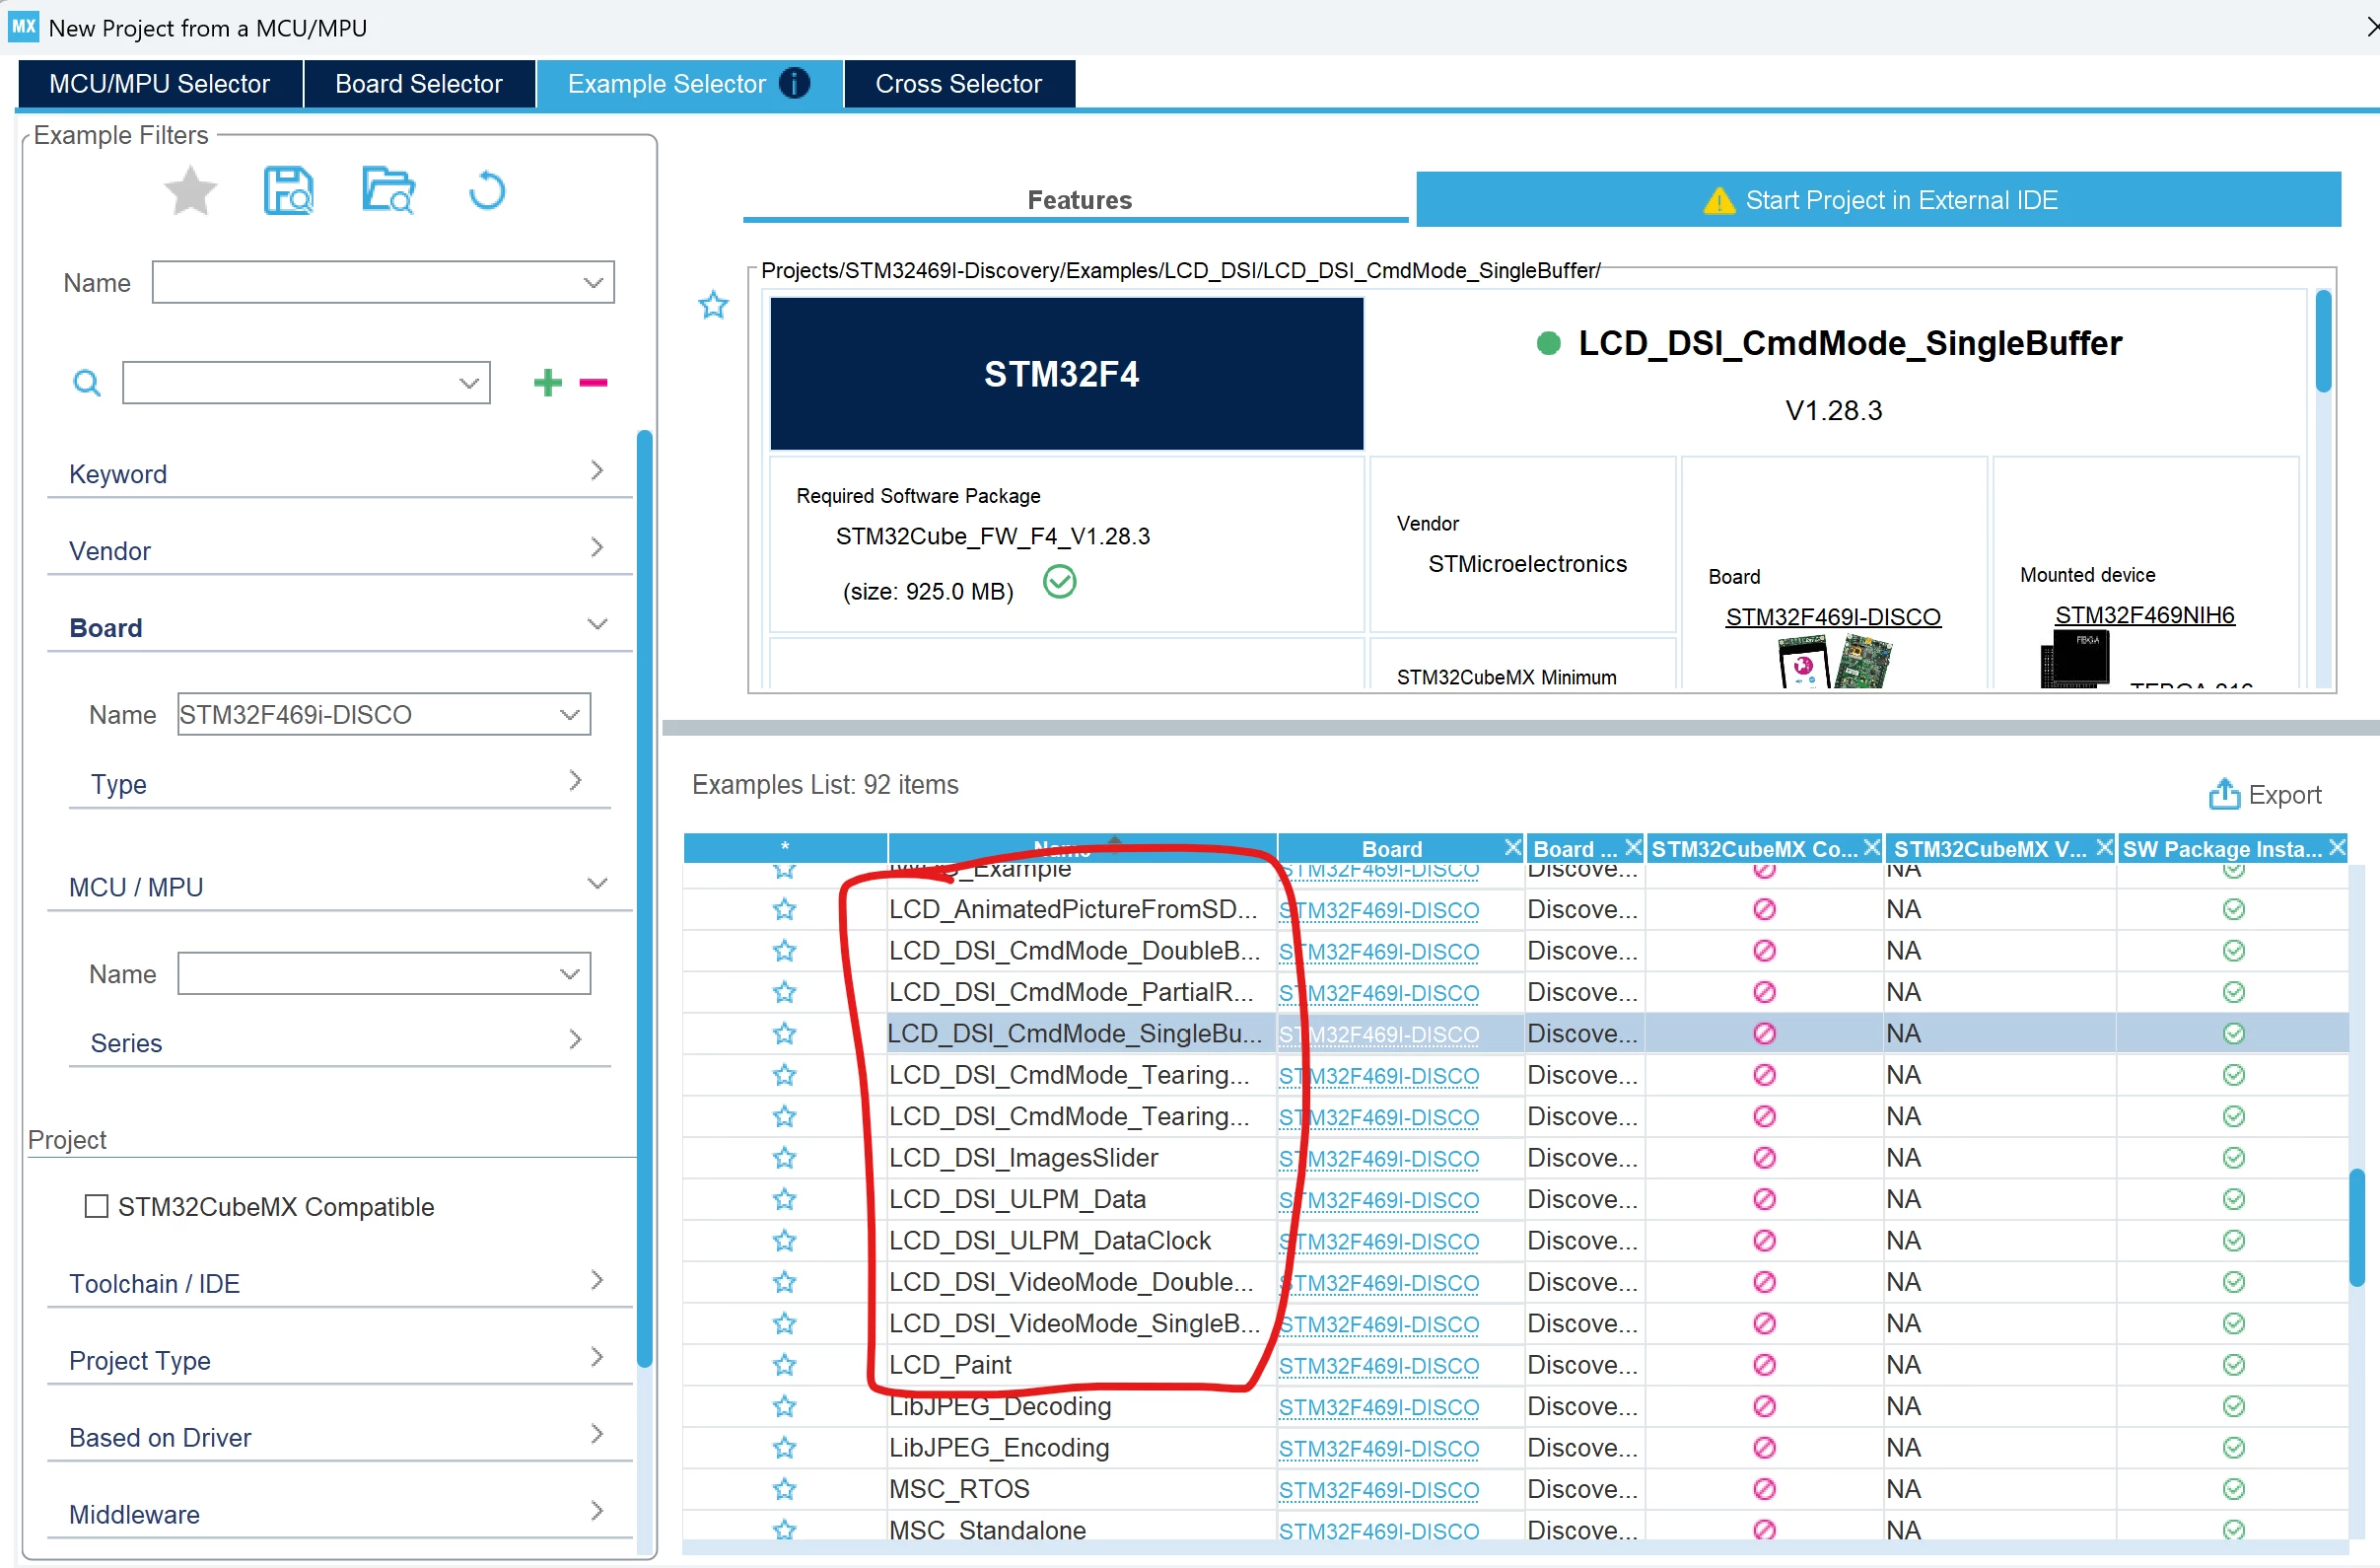Star the LCD_DSI_CmdMode_SingleBu... example
Image resolution: width=2380 pixels, height=1568 pixels.
pyautogui.click(x=784, y=1034)
